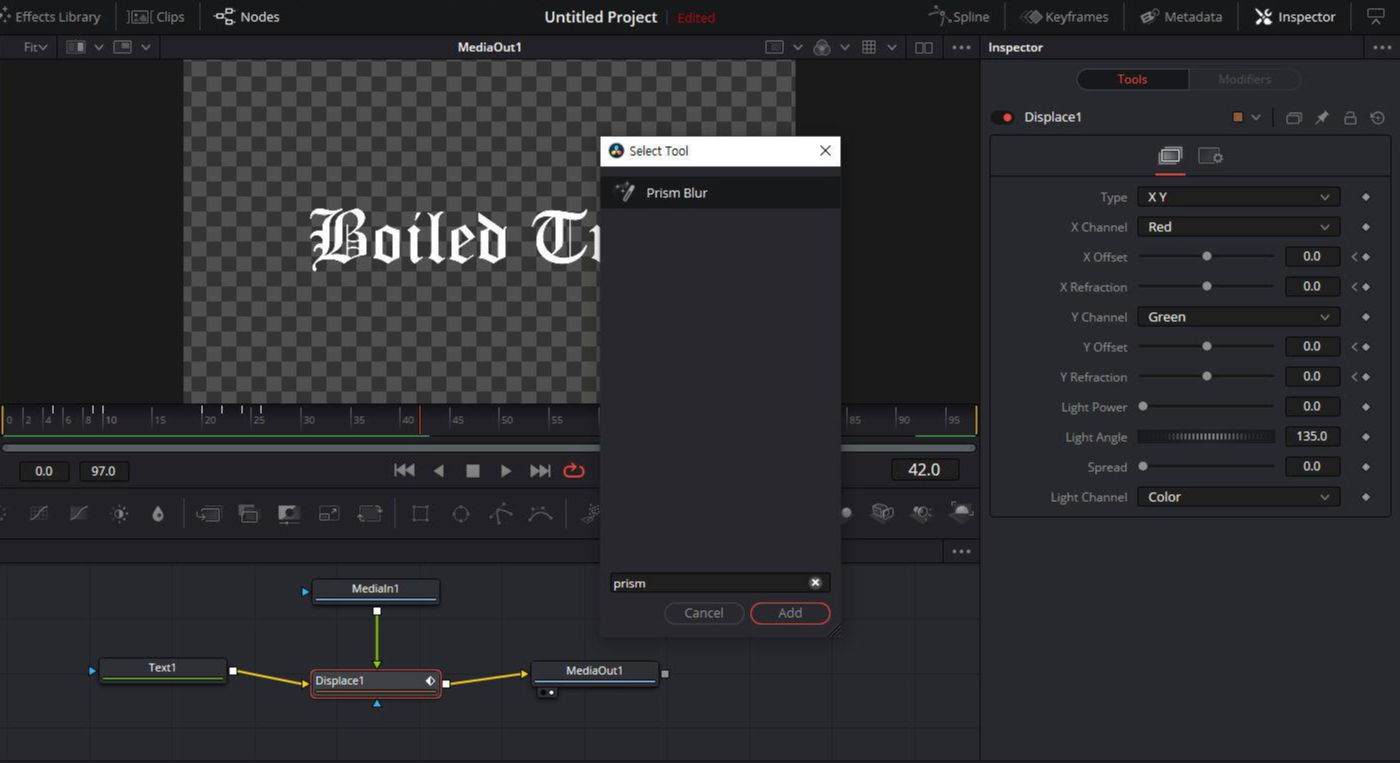The width and height of the screenshot is (1400, 763).
Task: Choose Prism Blur from the tool list
Action: click(720, 193)
